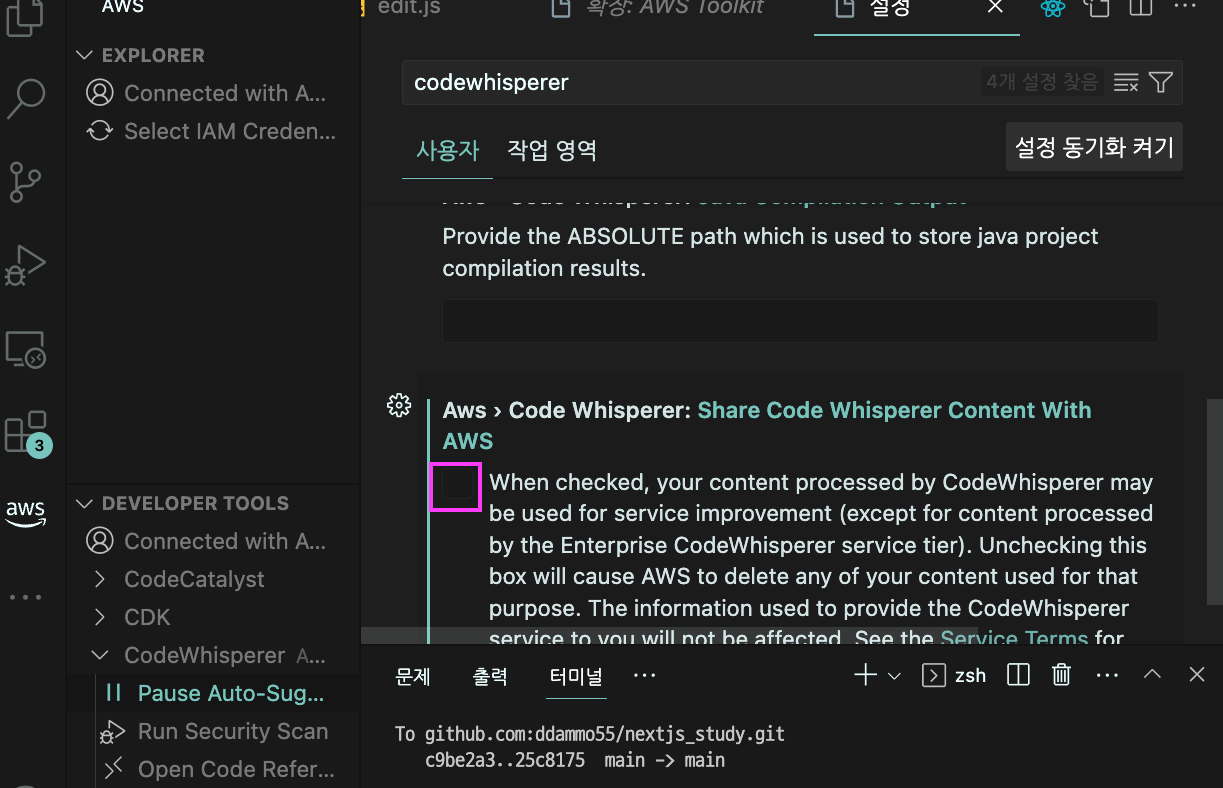The width and height of the screenshot is (1223, 788).
Task: Open the settings filter funnel
Action: click(x=1160, y=82)
